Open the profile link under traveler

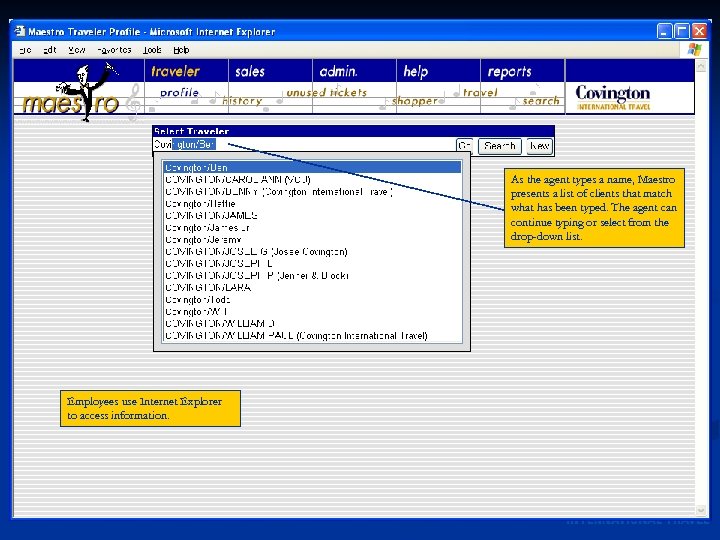point(179,92)
